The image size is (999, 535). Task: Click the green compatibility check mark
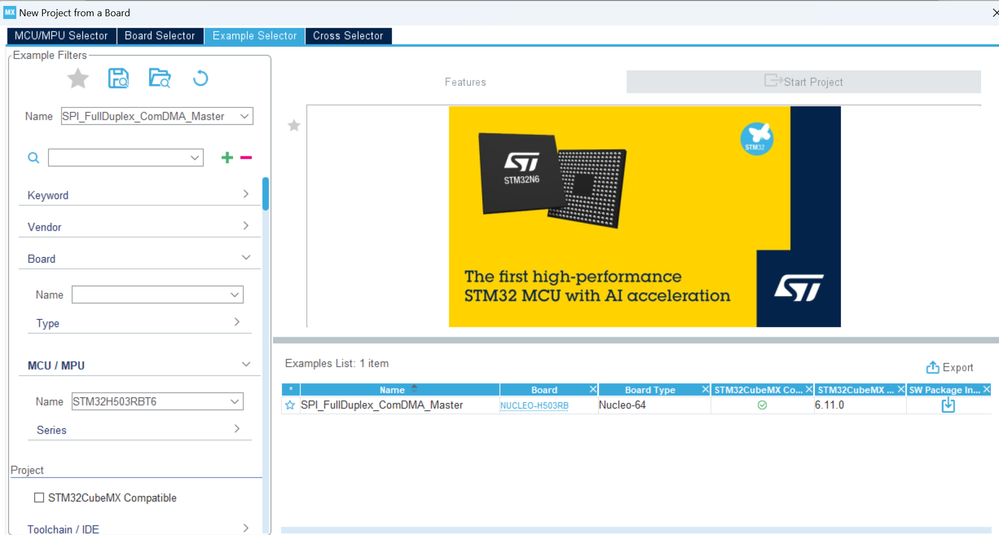762,405
